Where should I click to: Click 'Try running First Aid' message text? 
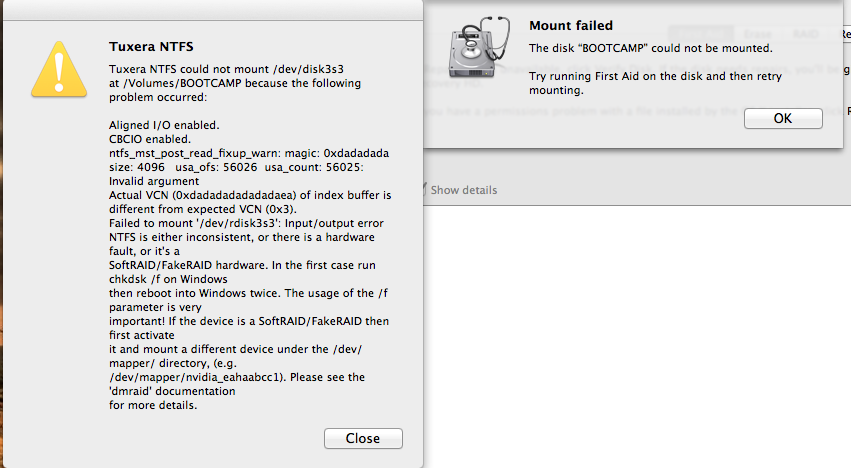(x=640, y=76)
